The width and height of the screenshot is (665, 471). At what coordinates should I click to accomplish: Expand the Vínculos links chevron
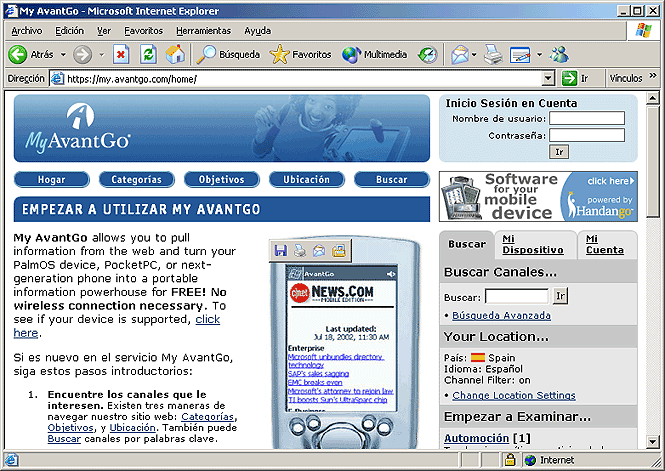click(x=653, y=76)
